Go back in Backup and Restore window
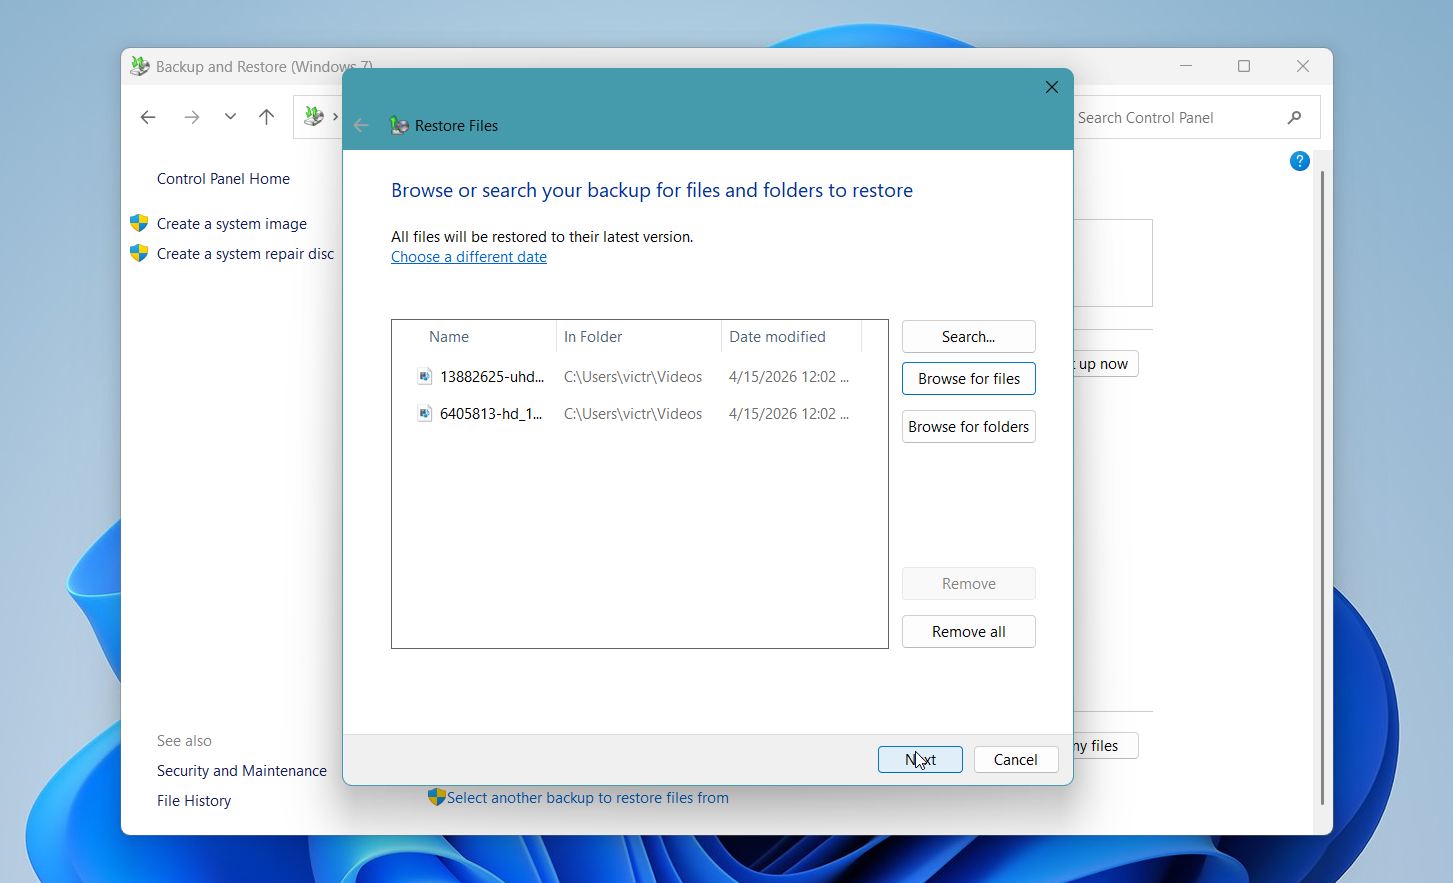Screen dimensions: 1453x883 (148, 118)
